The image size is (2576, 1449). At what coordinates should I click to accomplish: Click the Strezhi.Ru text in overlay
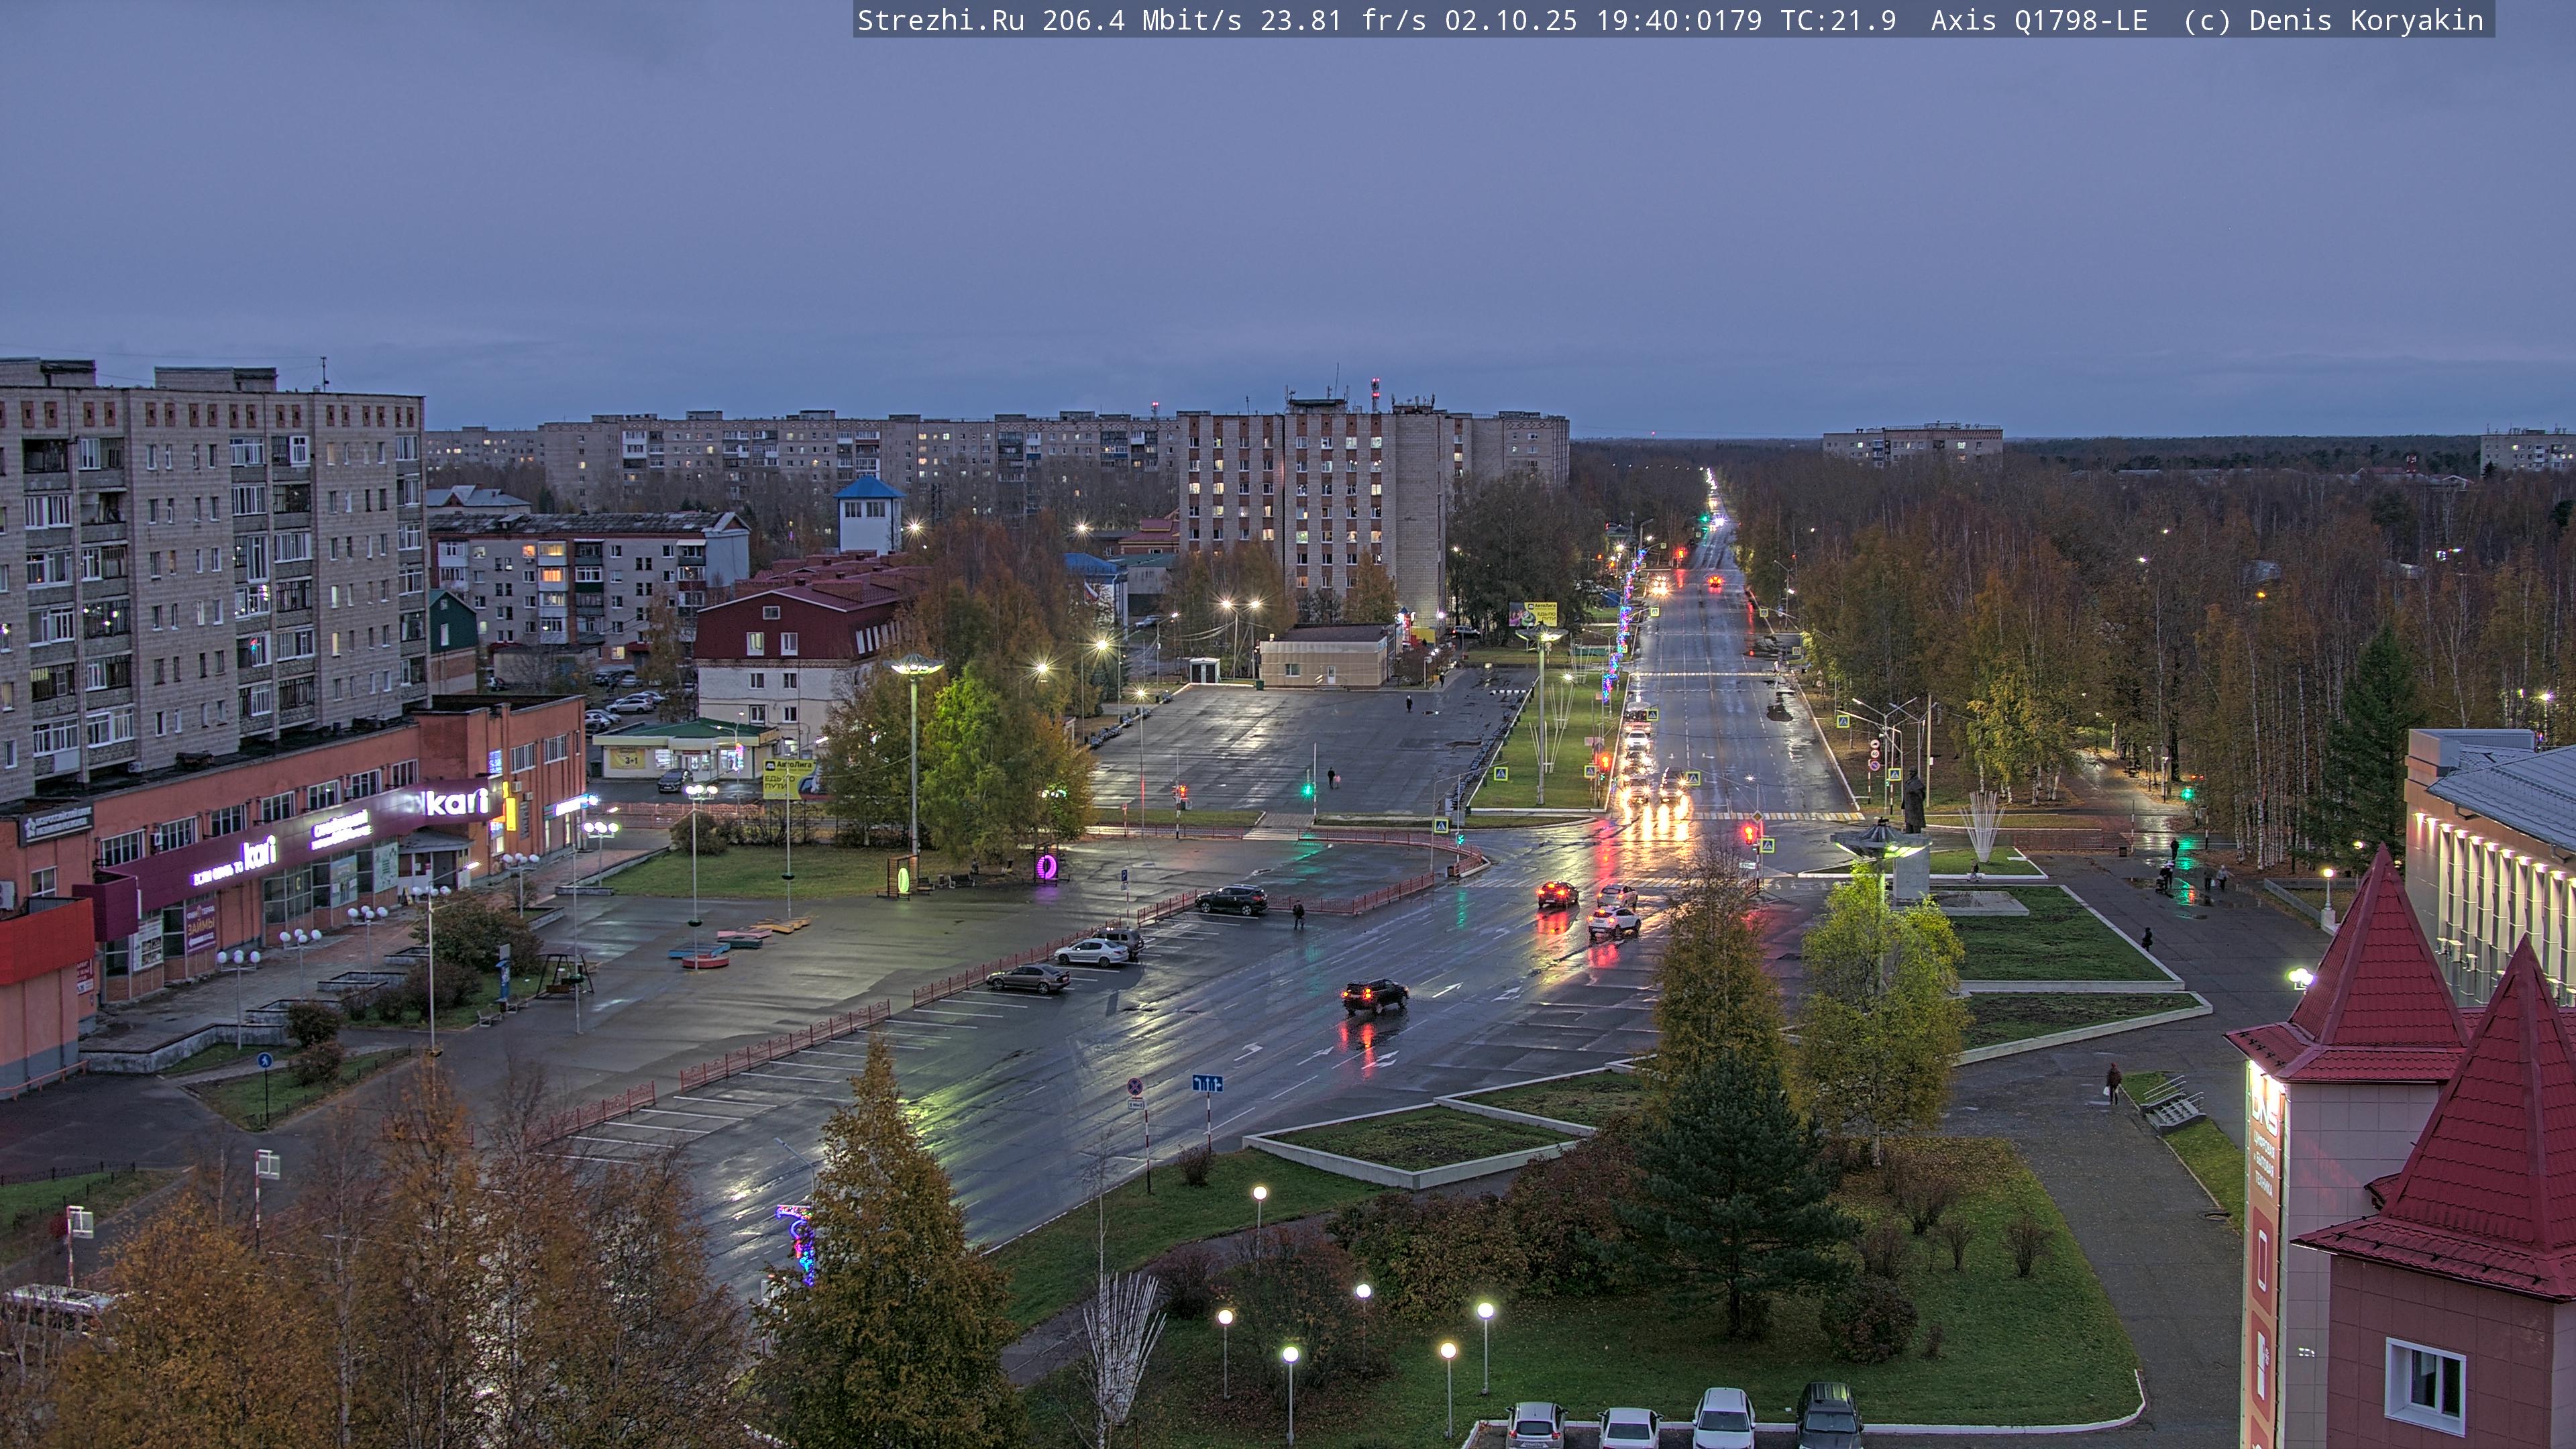(x=940, y=20)
